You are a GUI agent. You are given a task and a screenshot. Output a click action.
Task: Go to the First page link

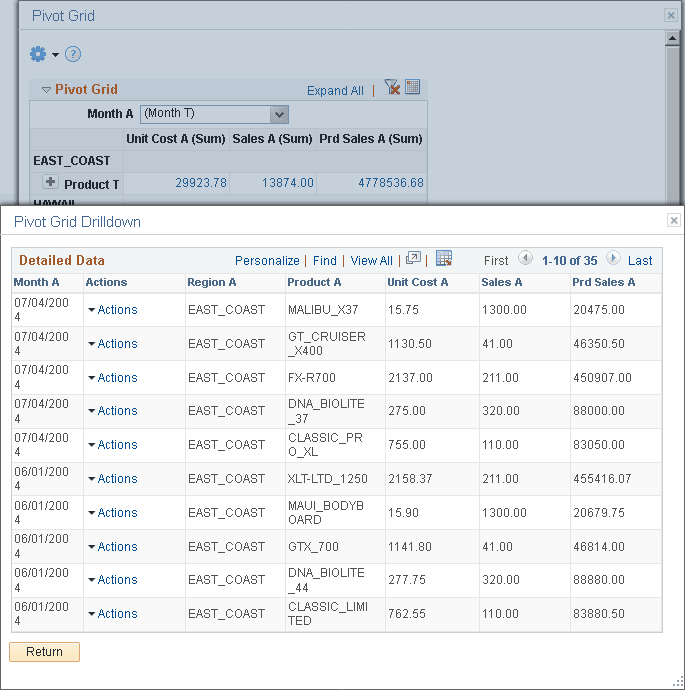(x=496, y=261)
